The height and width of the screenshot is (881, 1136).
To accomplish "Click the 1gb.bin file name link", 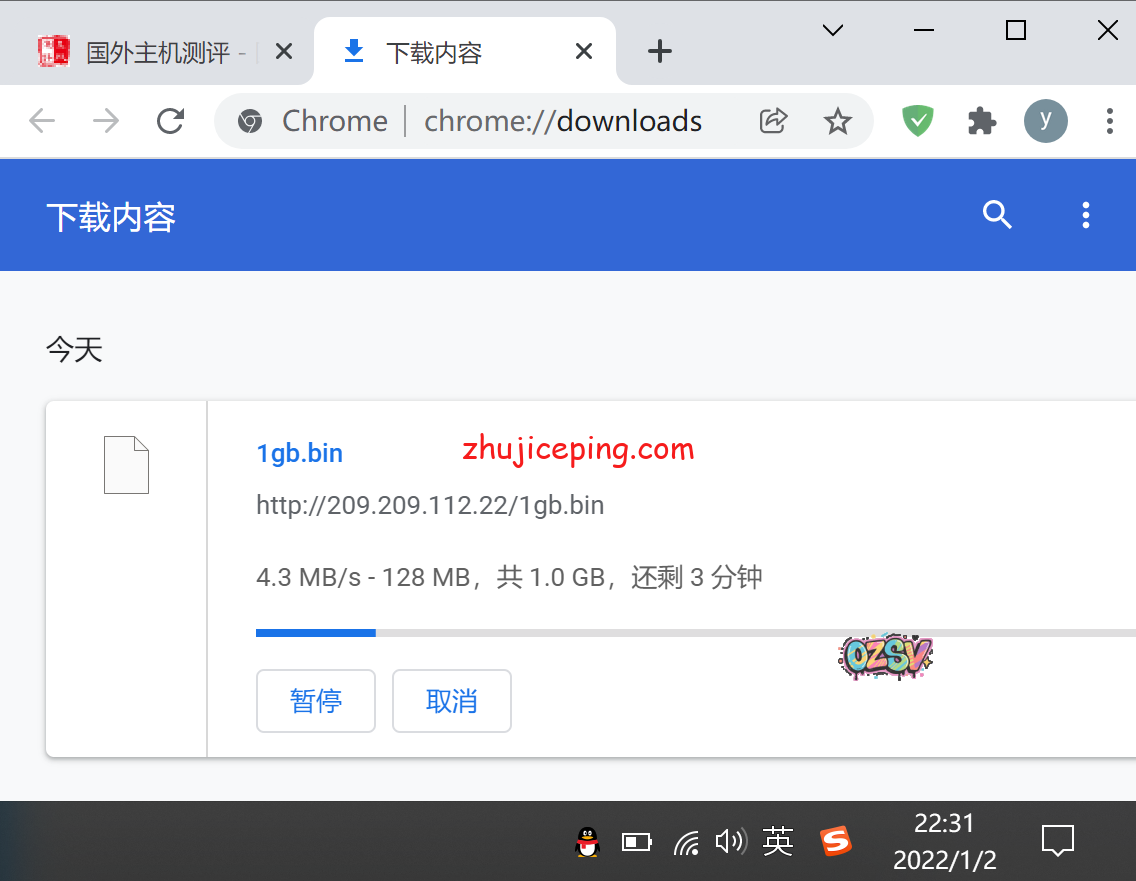I will click(x=299, y=453).
